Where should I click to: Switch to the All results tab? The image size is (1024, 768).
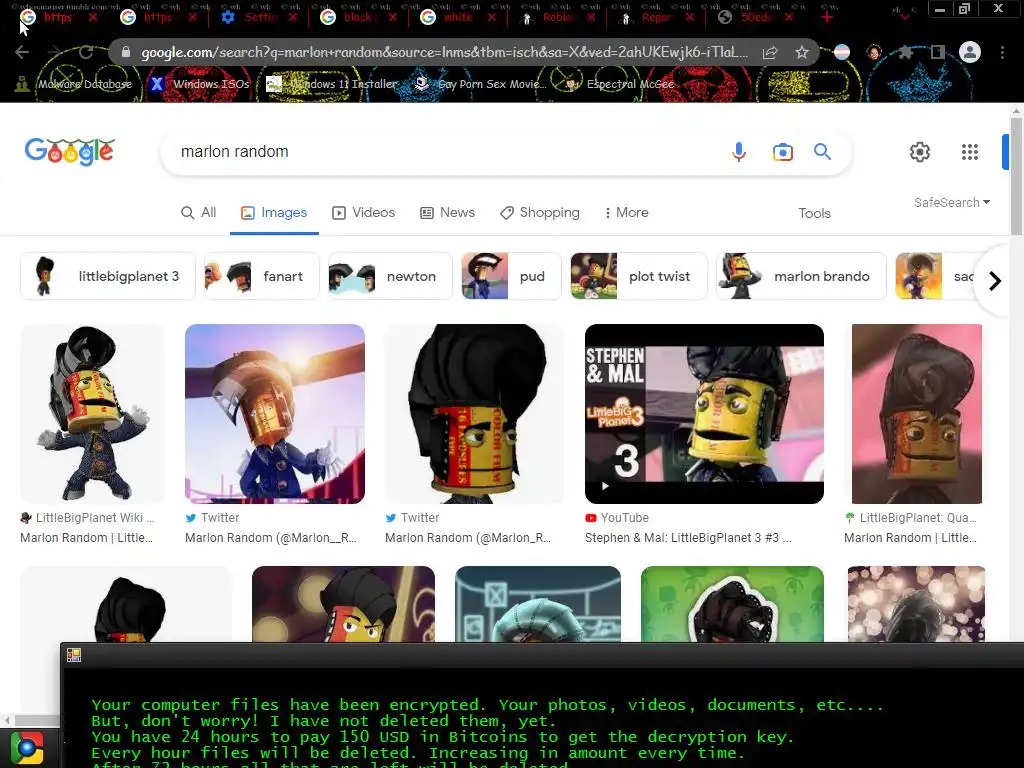point(199,213)
